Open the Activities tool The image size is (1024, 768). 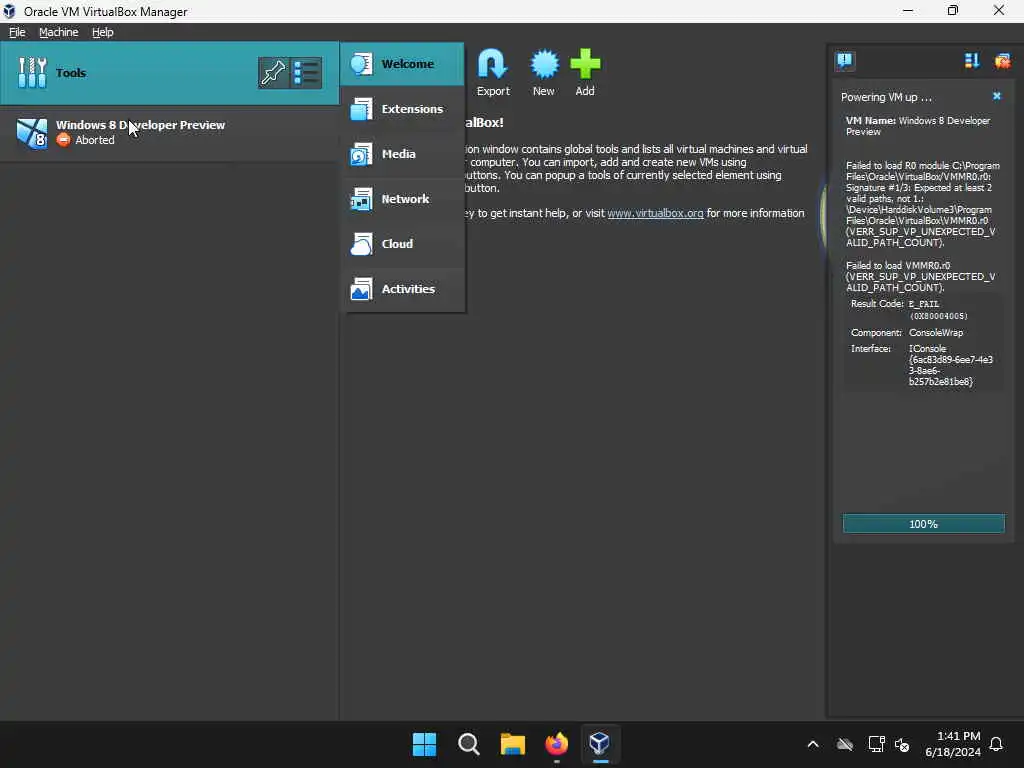point(402,289)
